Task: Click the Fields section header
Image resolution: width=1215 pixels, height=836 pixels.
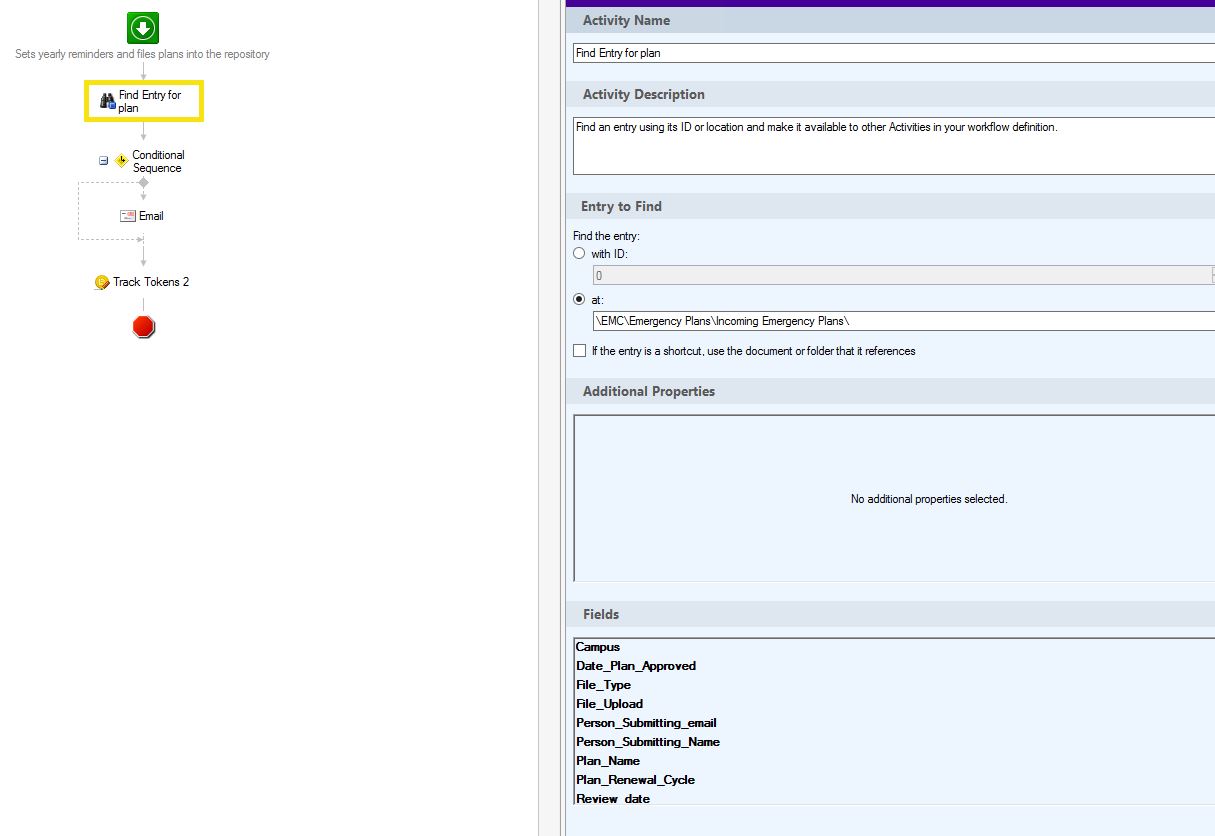Action: (x=890, y=614)
